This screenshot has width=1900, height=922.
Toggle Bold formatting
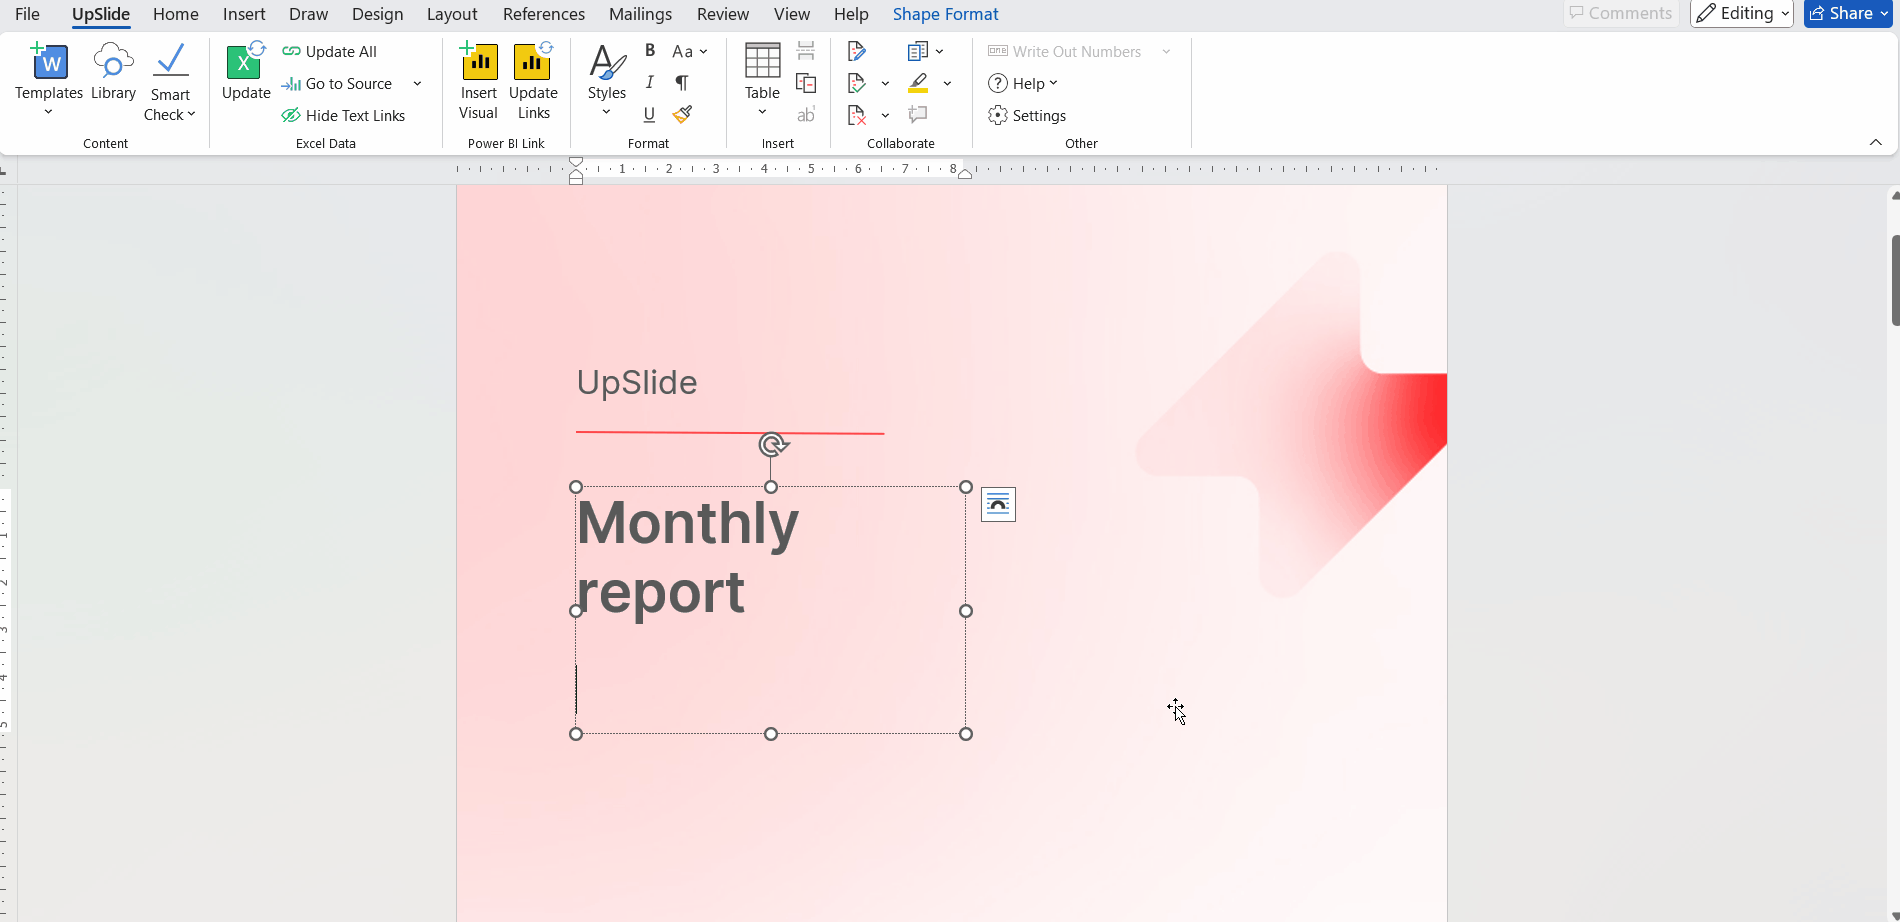[x=650, y=51]
